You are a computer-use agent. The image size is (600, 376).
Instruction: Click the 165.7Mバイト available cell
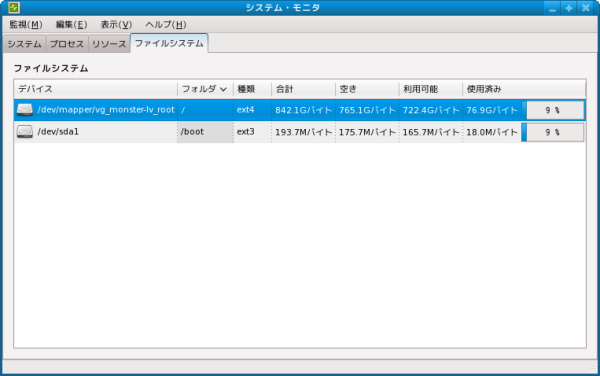pos(430,132)
